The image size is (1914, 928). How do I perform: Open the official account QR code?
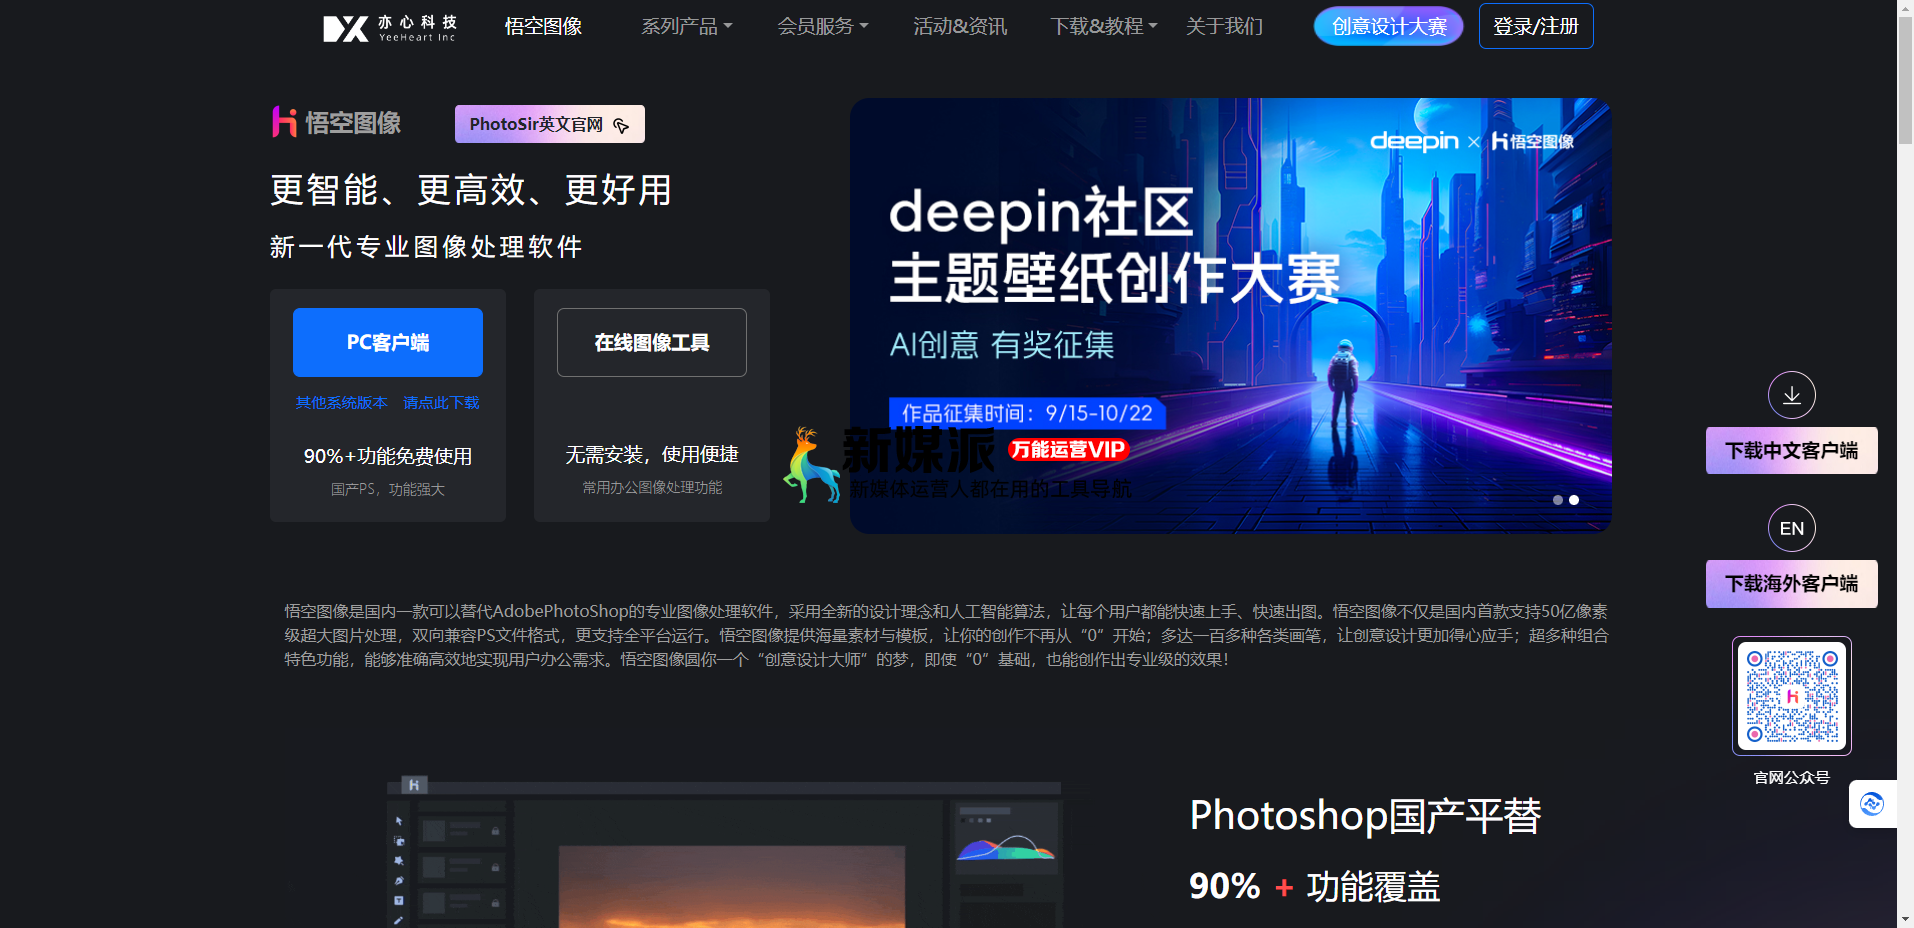pyautogui.click(x=1791, y=696)
